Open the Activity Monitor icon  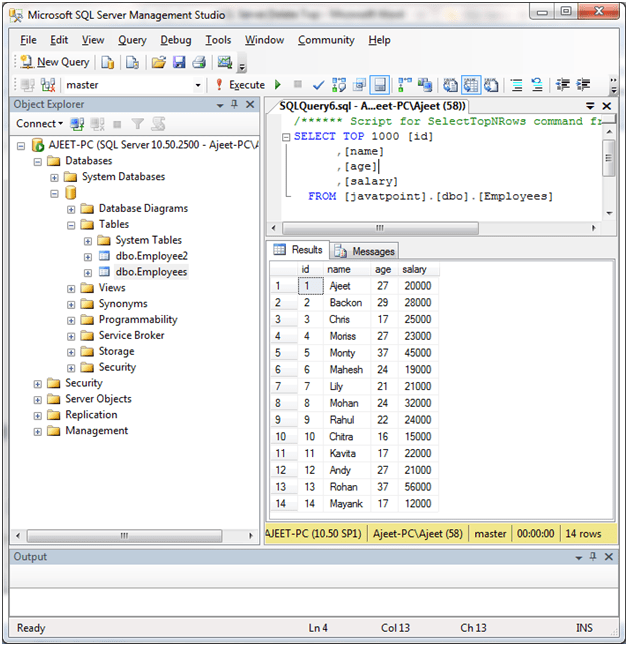click(225, 62)
